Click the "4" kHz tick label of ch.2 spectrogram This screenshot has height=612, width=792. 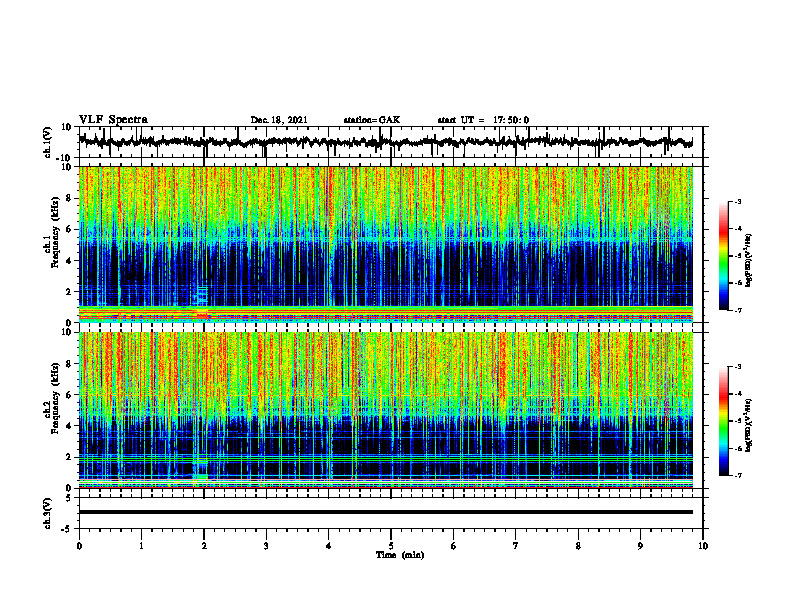coord(70,426)
